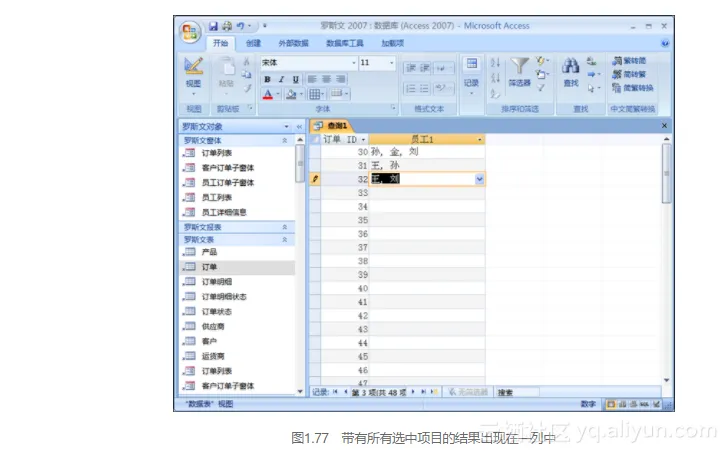Go to first record in navigator

[x=335, y=392]
